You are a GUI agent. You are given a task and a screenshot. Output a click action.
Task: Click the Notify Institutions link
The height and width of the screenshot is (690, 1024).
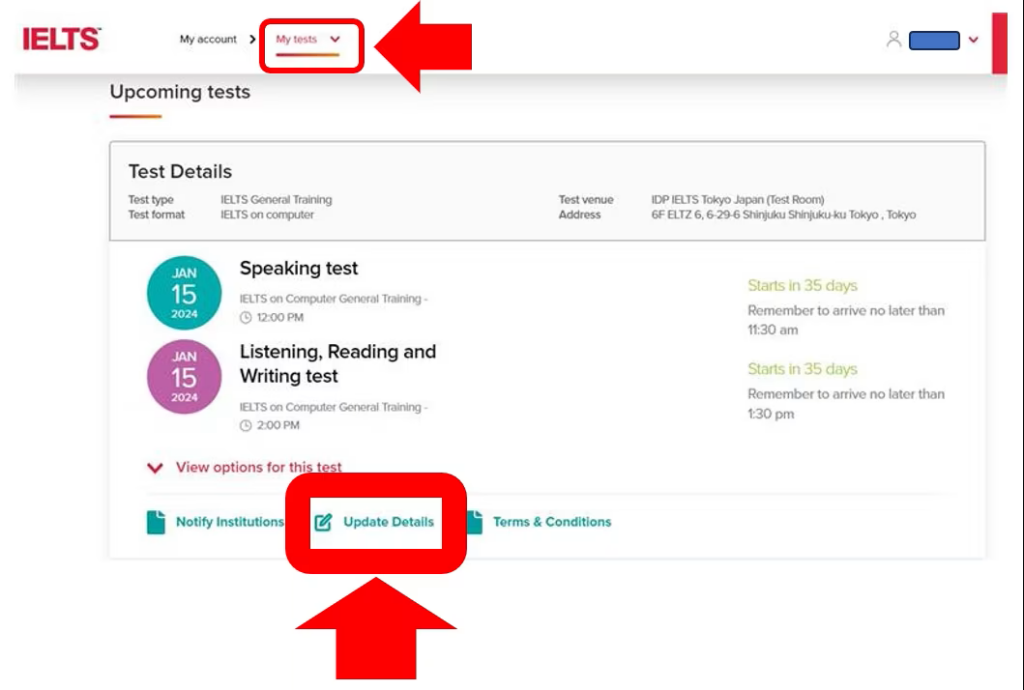[229, 522]
